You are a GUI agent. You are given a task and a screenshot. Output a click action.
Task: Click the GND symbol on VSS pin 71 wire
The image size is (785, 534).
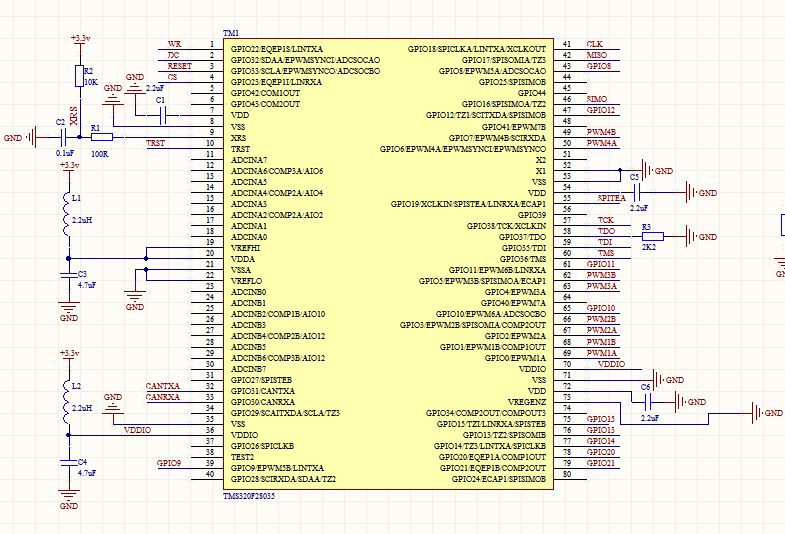click(x=668, y=380)
